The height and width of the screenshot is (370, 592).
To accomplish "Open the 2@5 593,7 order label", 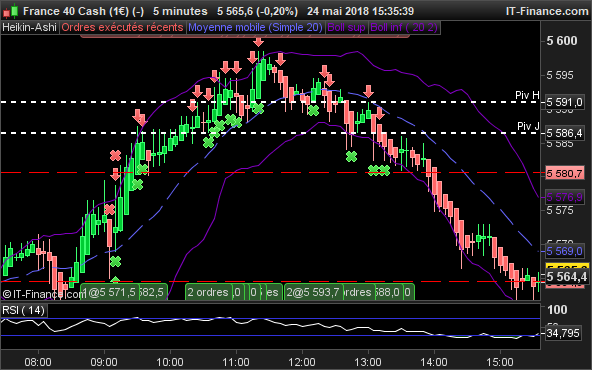I will (x=313, y=292).
